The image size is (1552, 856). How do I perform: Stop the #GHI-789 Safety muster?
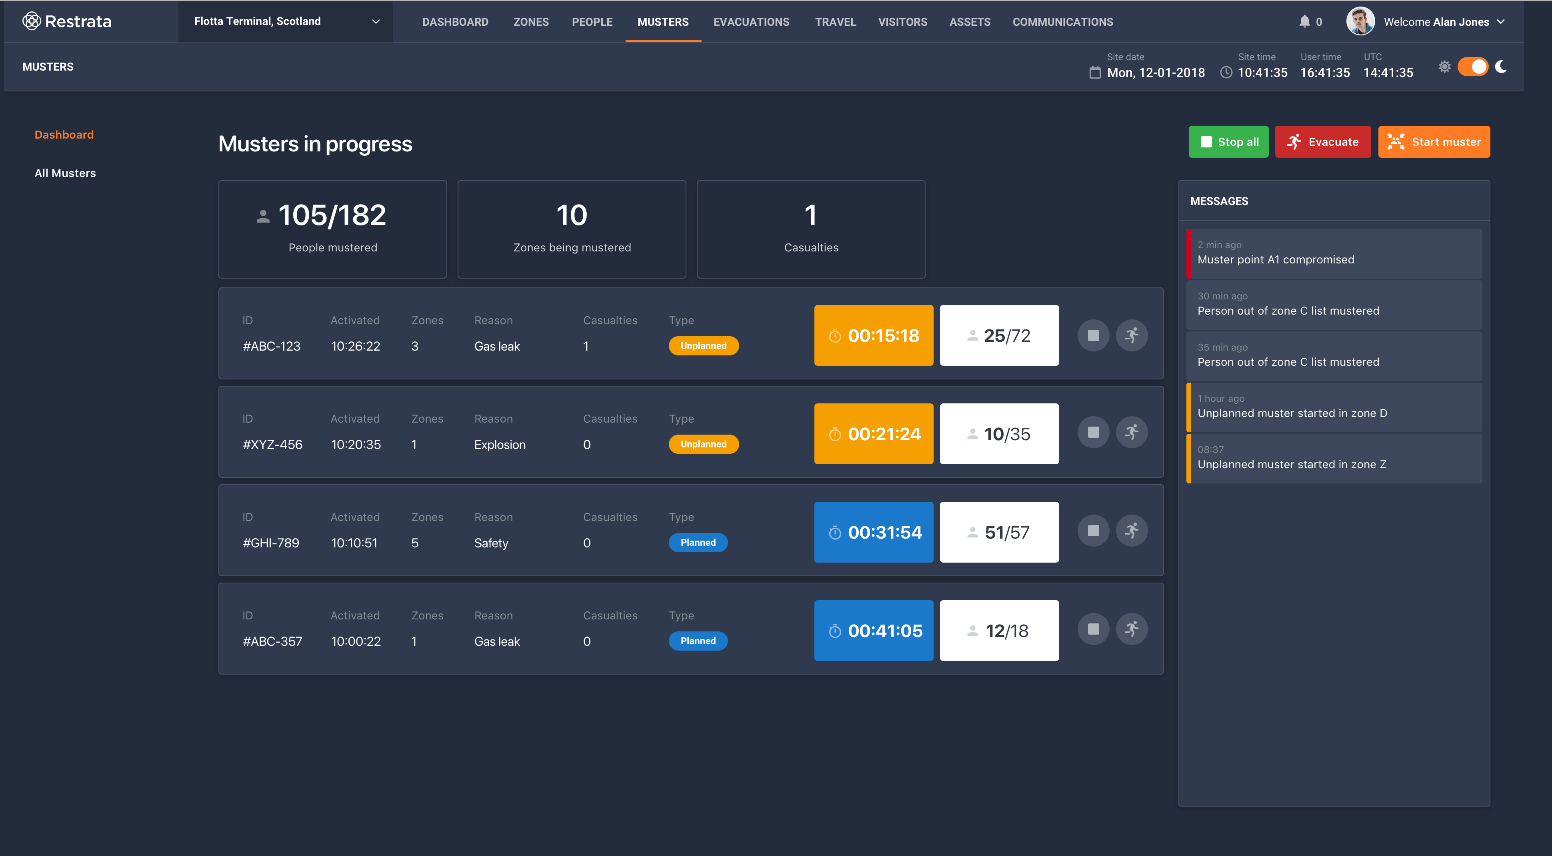click(x=1093, y=531)
